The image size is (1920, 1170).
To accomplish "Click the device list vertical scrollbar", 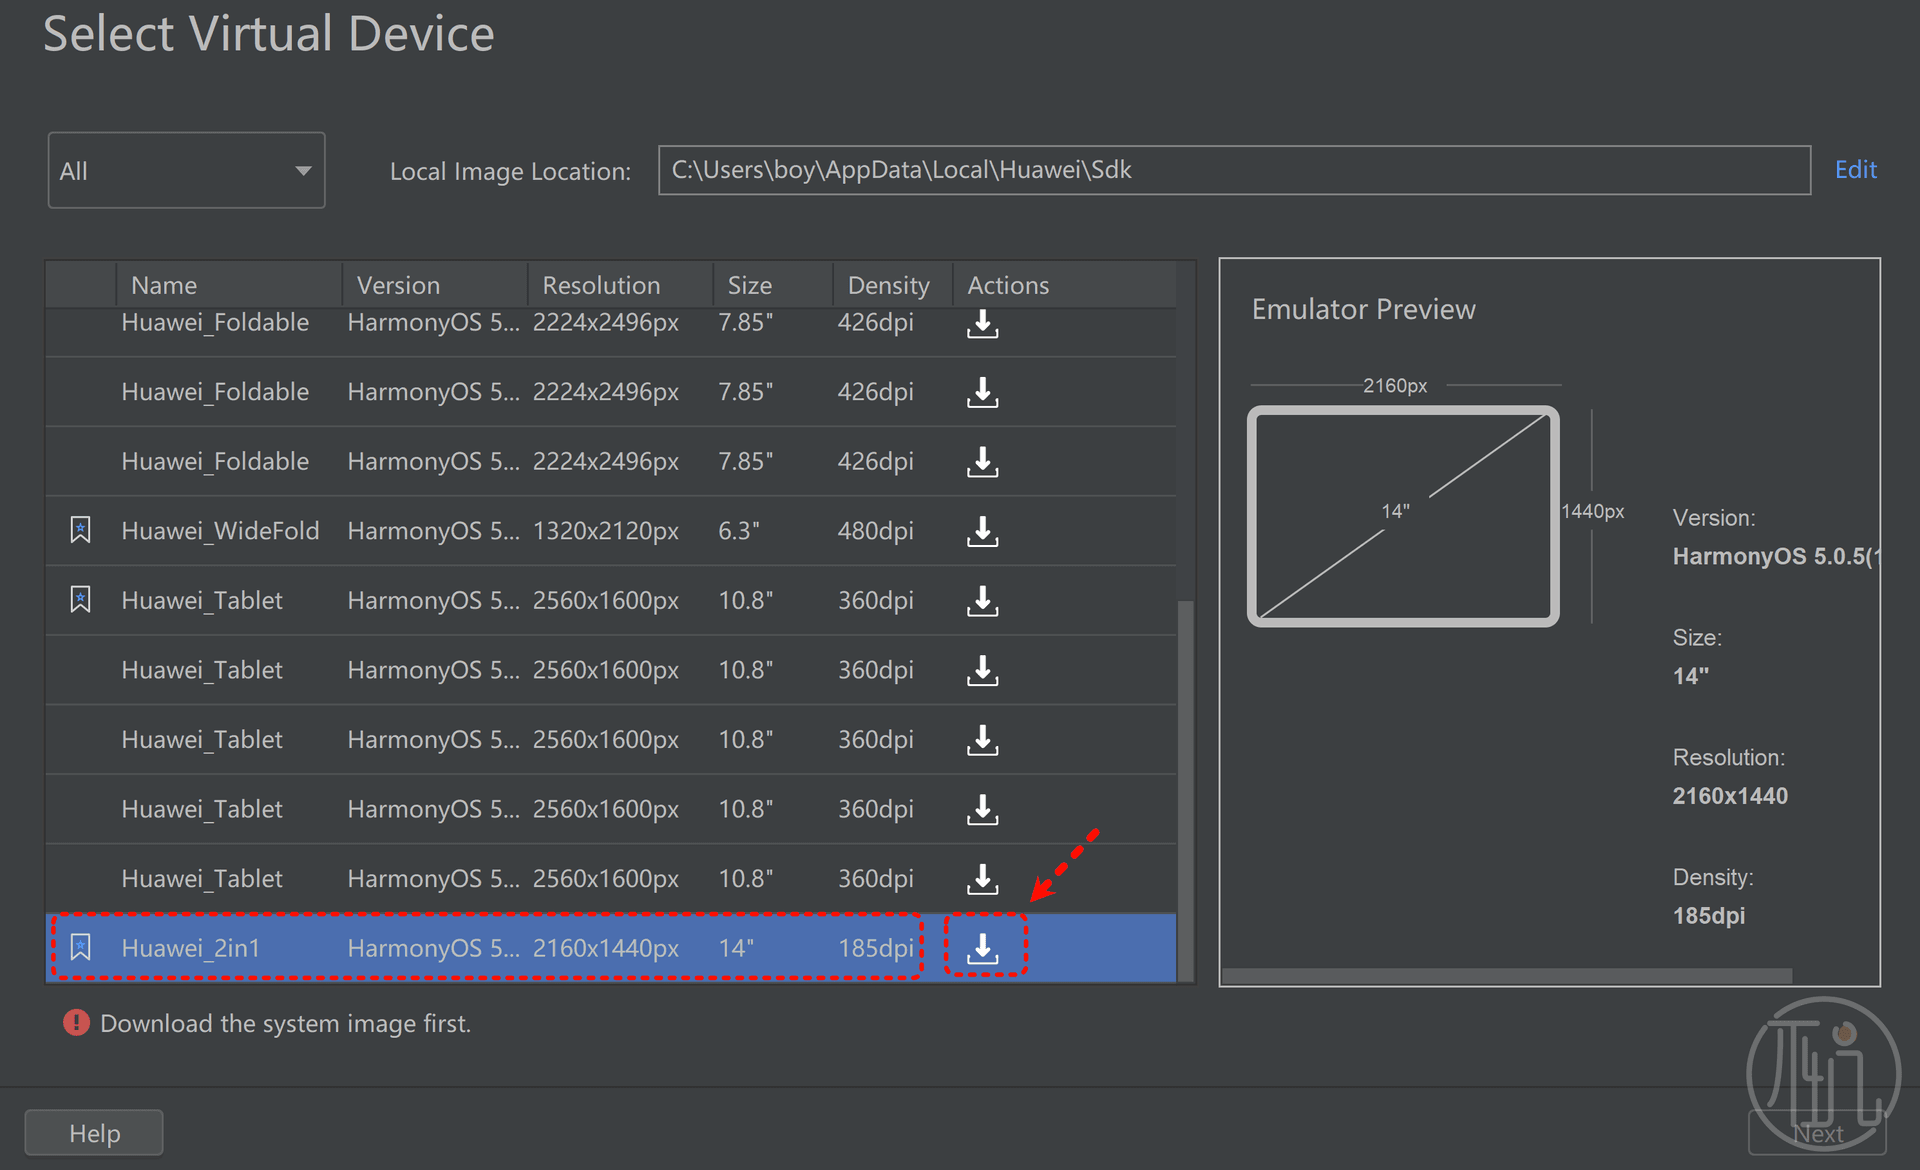I will tap(1186, 790).
